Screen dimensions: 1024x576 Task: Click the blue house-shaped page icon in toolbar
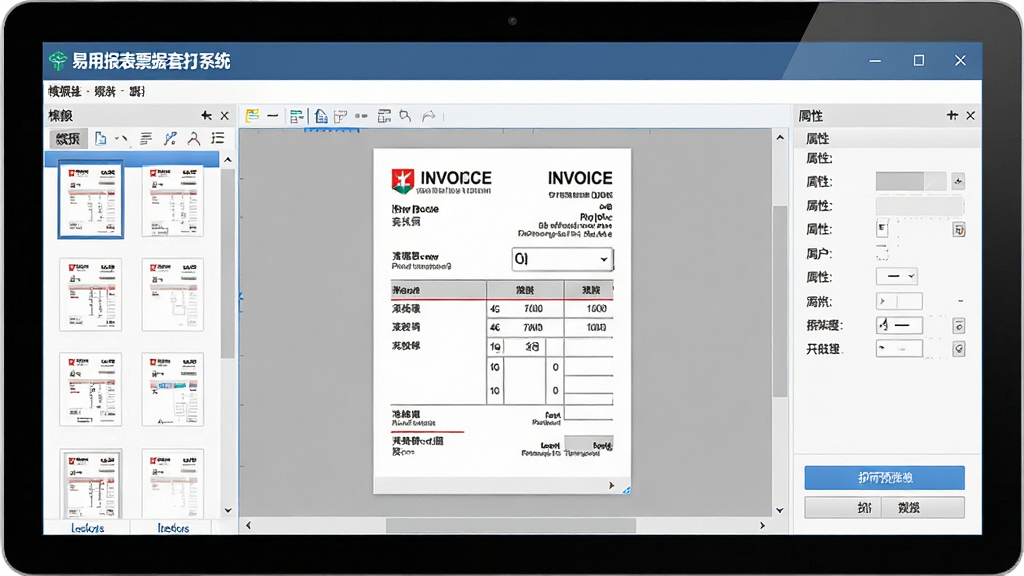[x=321, y=116]
